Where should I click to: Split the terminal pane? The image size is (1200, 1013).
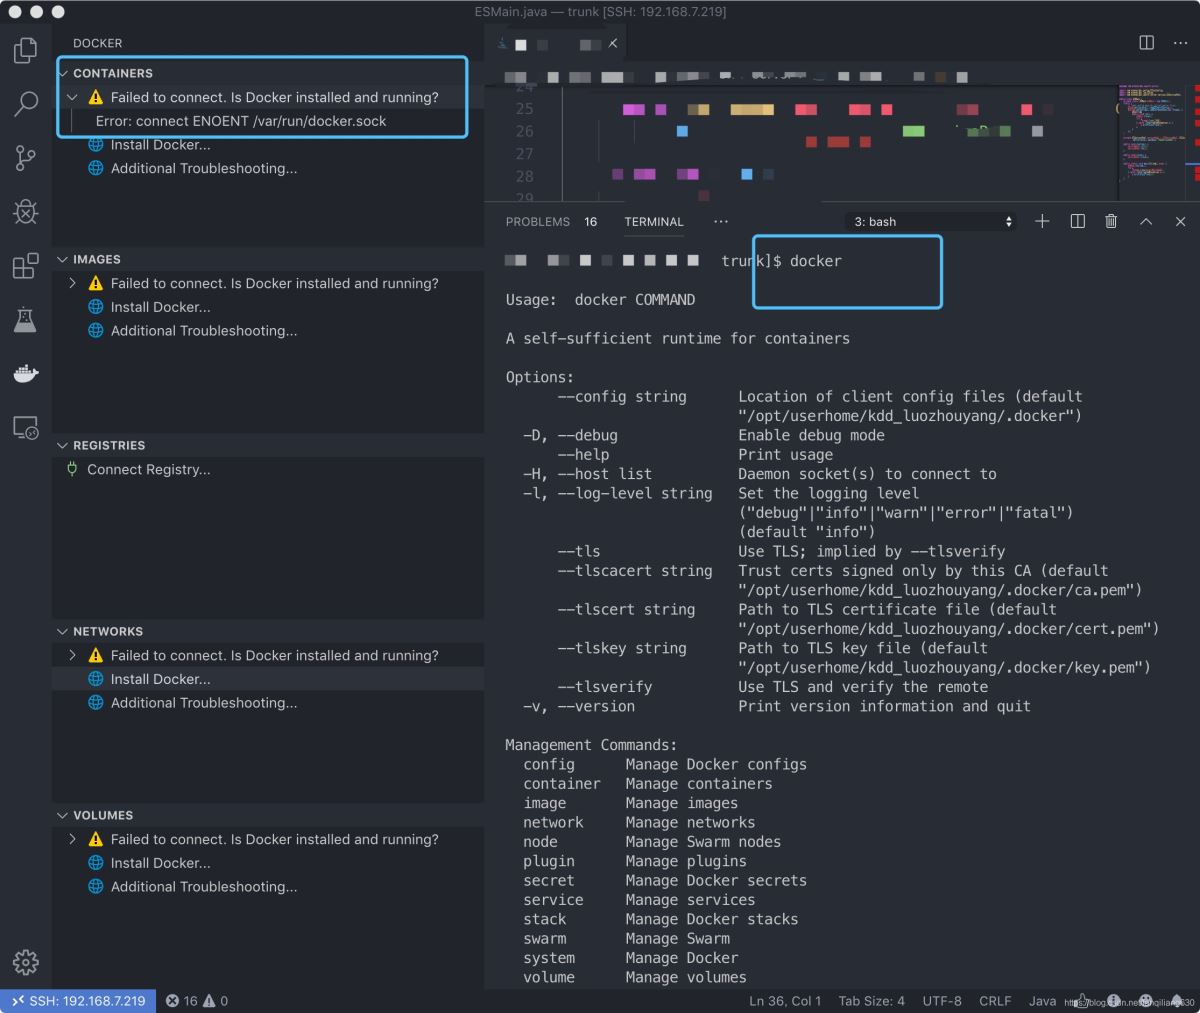point(1077,221)
